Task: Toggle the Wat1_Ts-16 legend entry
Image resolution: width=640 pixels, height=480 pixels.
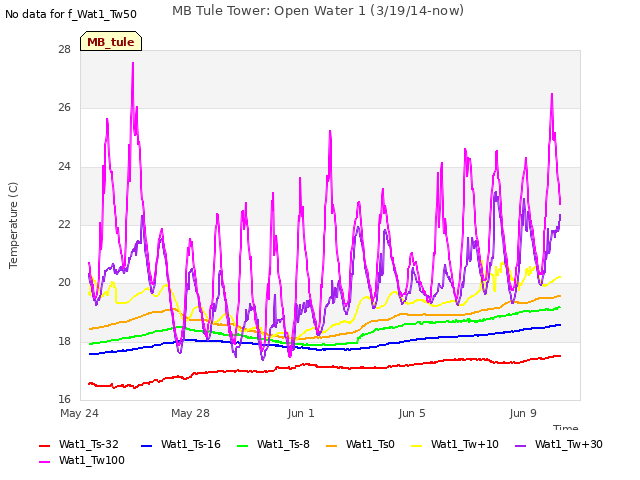Action: pos(180,444)
